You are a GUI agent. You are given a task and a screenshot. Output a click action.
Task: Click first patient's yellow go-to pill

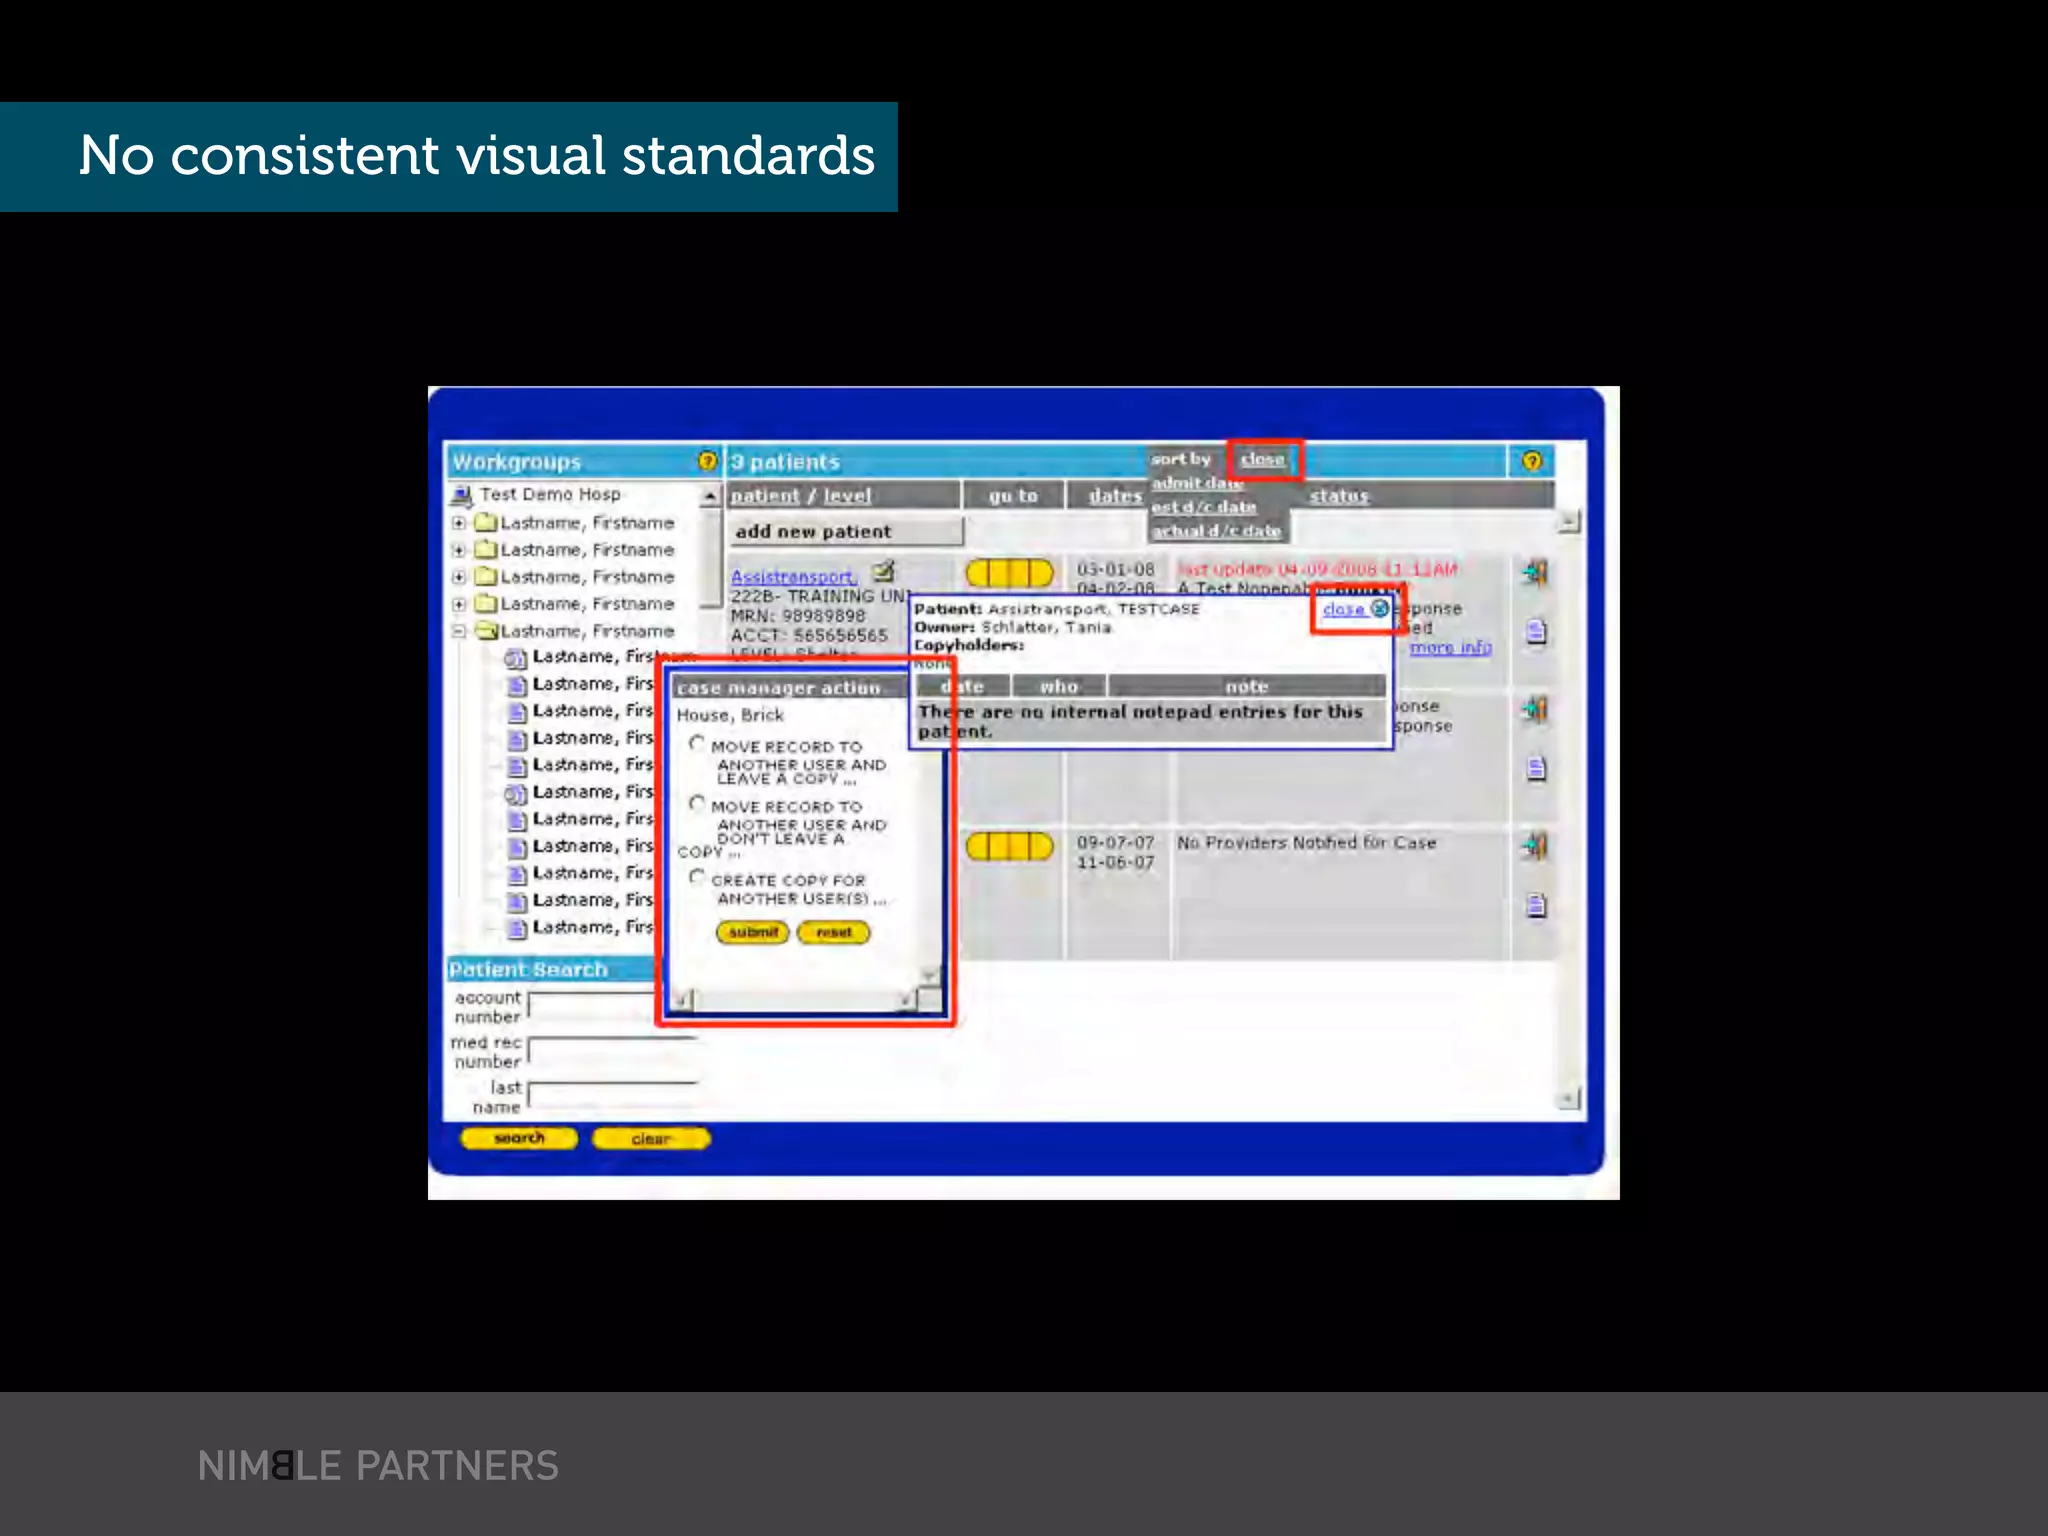pos(1009,573)
